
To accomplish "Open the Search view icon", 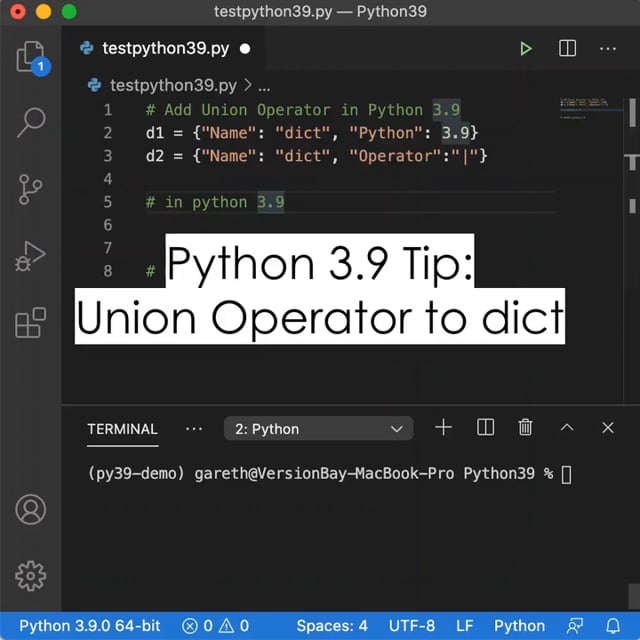I will [31, 122].
